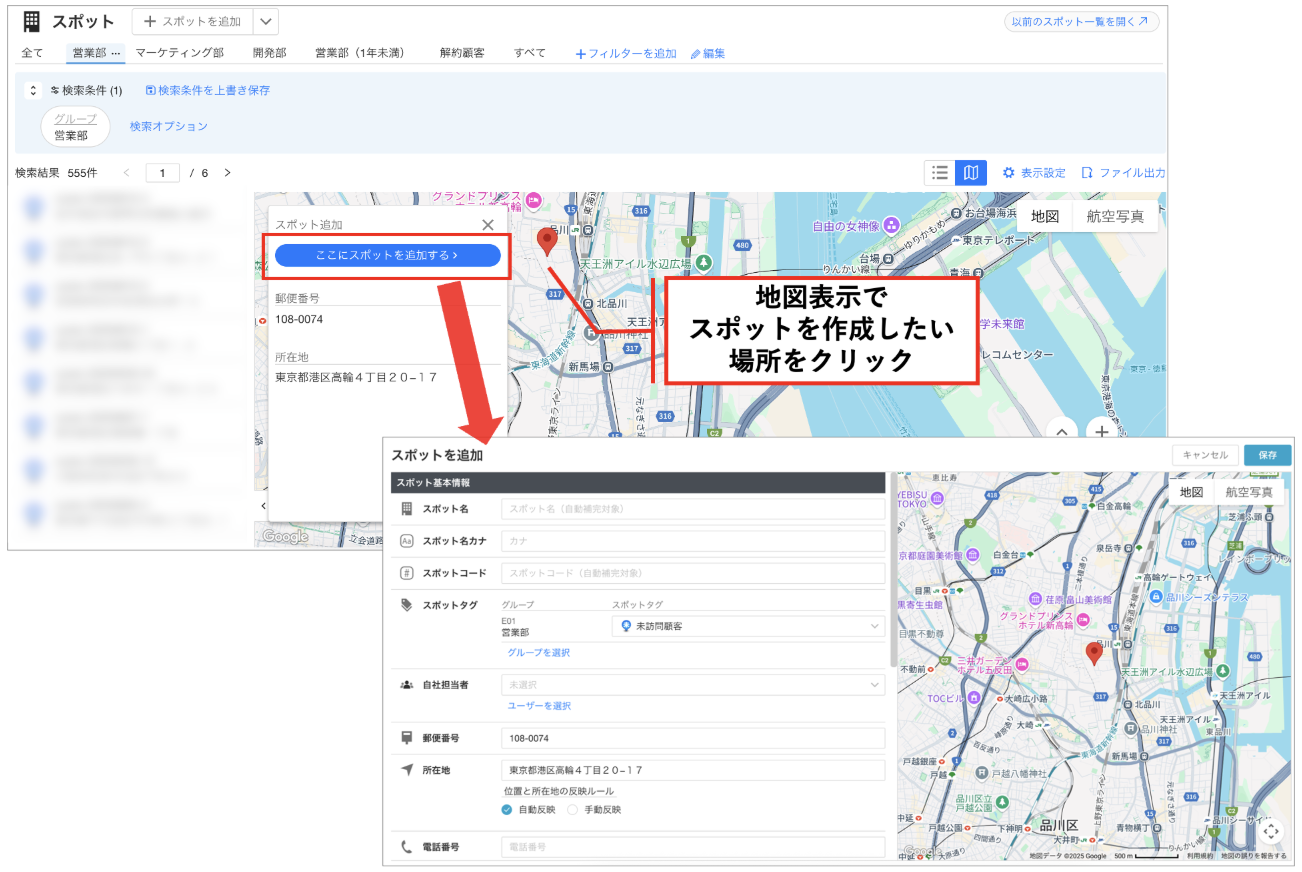Image resolution: width=1302 pixels, height=872 pixels.
Task: Click the スポットコード hash icon
Action: pos(407,573)
